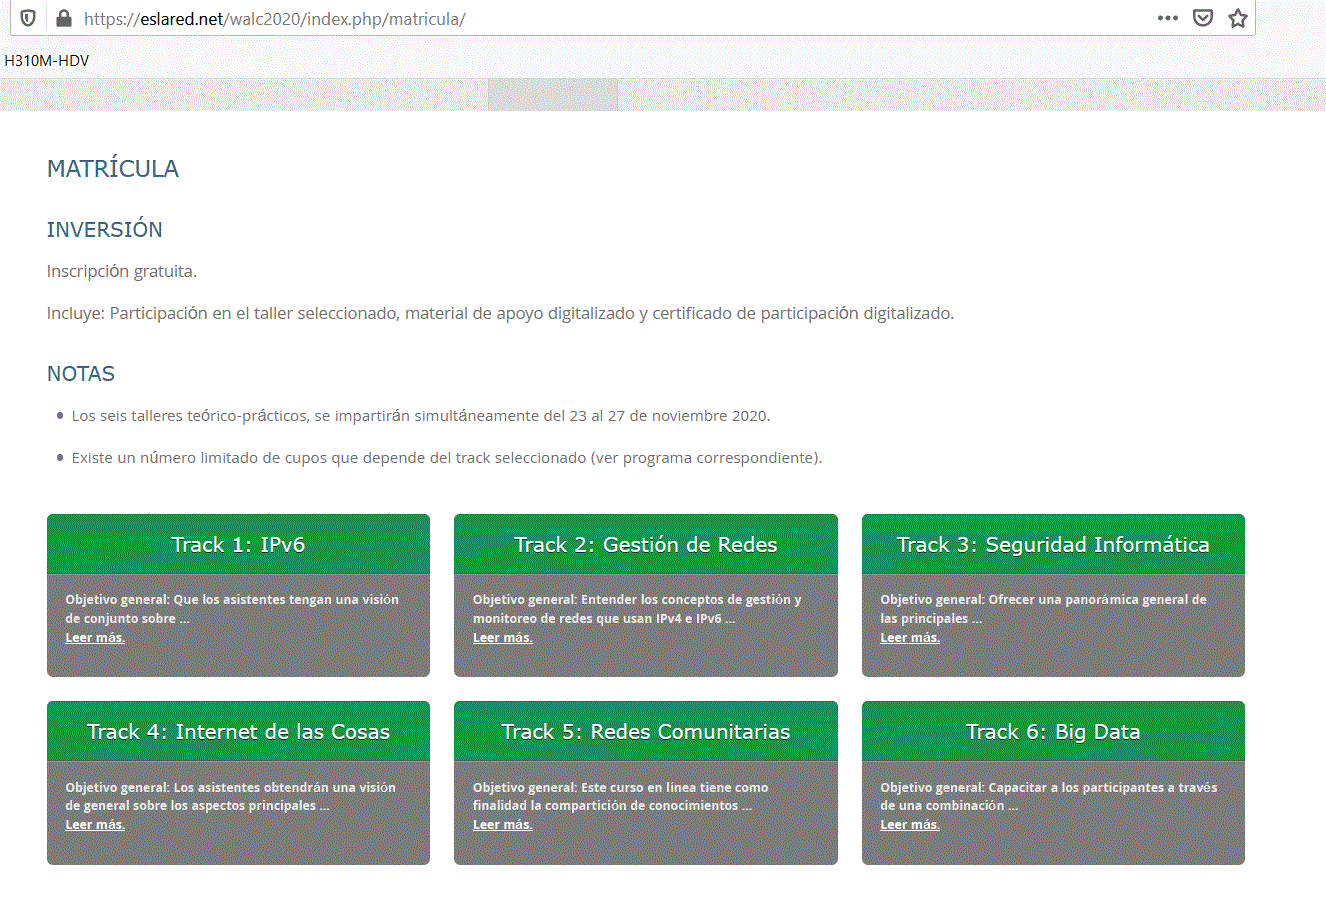The height and width of the screenshot is (899, 1326).
Task: Click 'Leer más' under Track 5 Redes Comunitarias
Action: pyautogui.click(x=503, y=825)
